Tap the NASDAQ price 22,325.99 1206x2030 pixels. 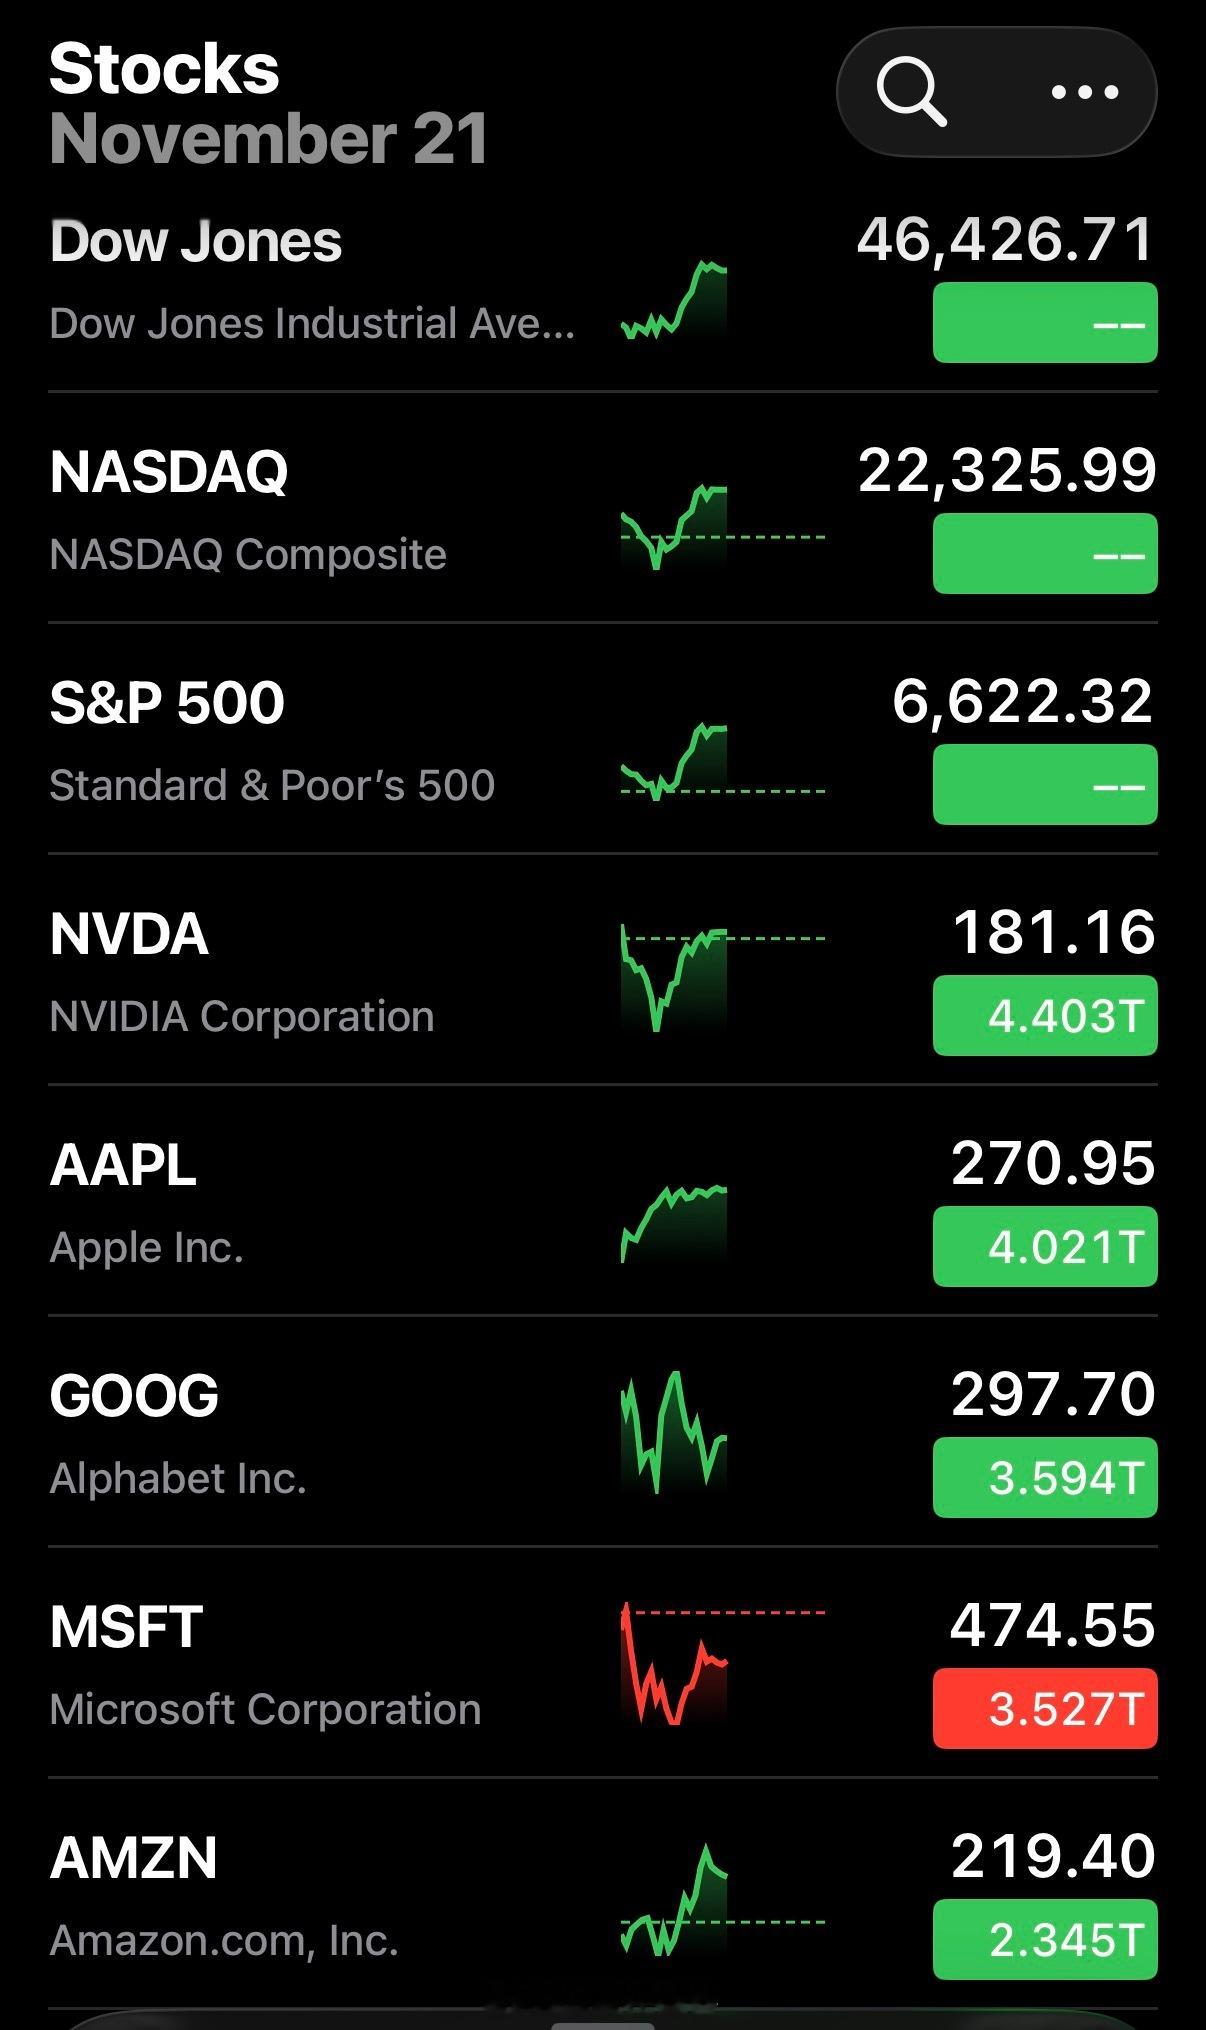tap(1007, 470)
